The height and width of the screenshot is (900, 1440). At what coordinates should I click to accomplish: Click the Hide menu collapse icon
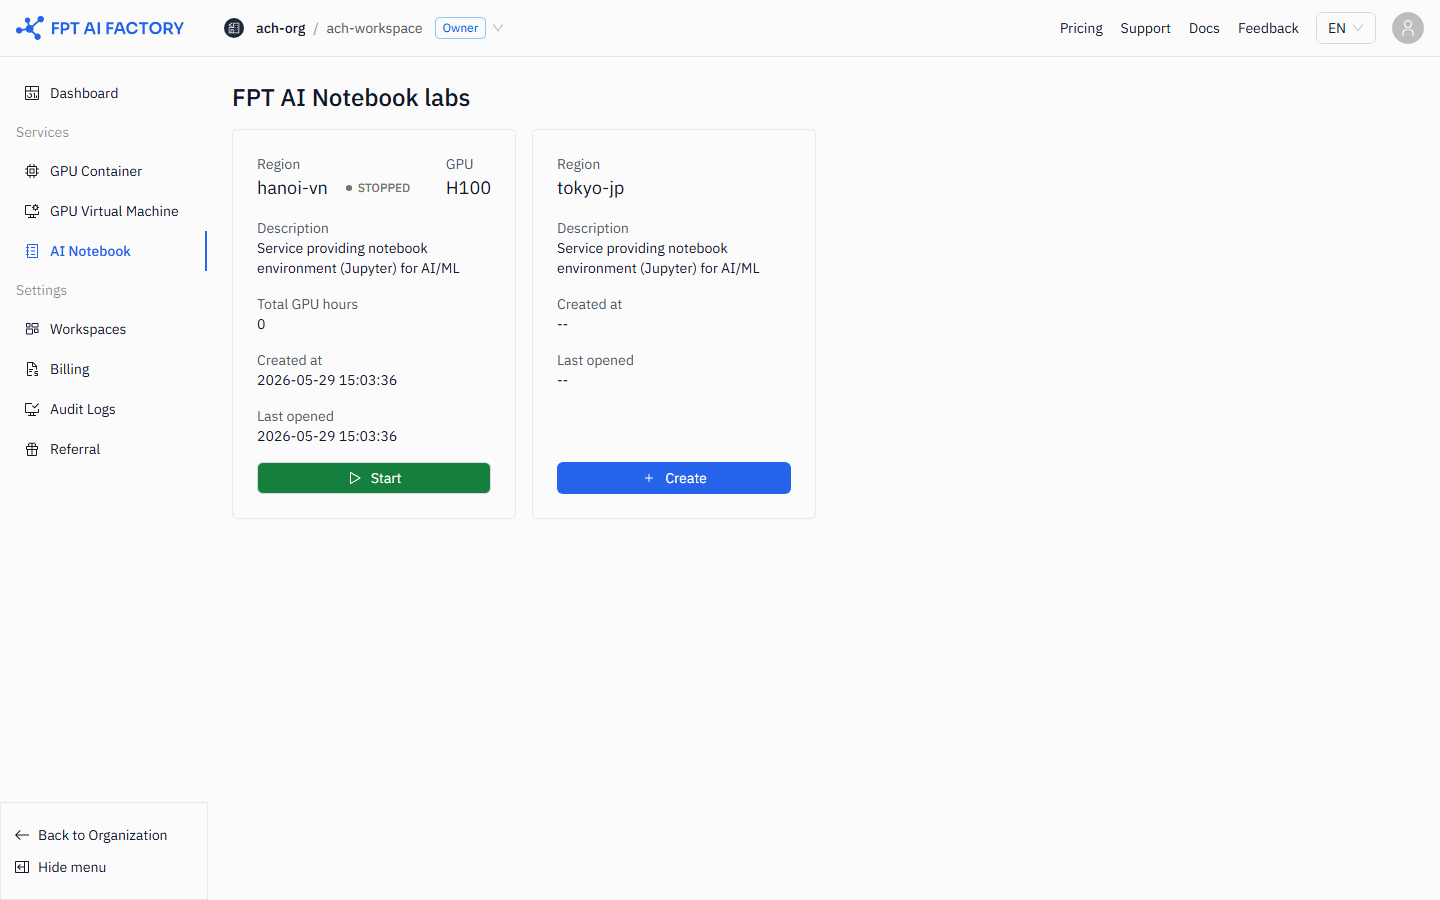click(x=22, y=867)
